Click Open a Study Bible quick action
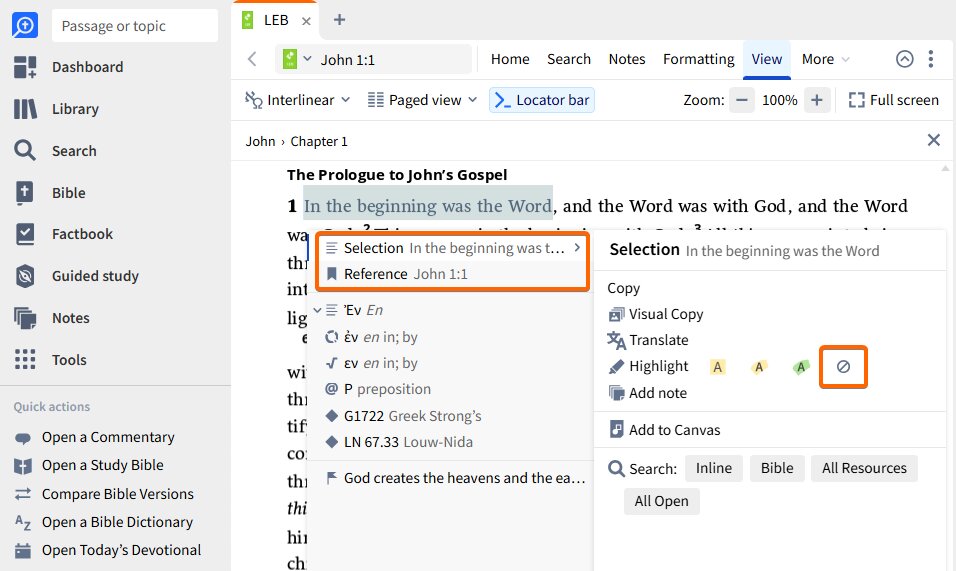Image resolution: width=956 pixels, height=571 pixels. [89, 466]
